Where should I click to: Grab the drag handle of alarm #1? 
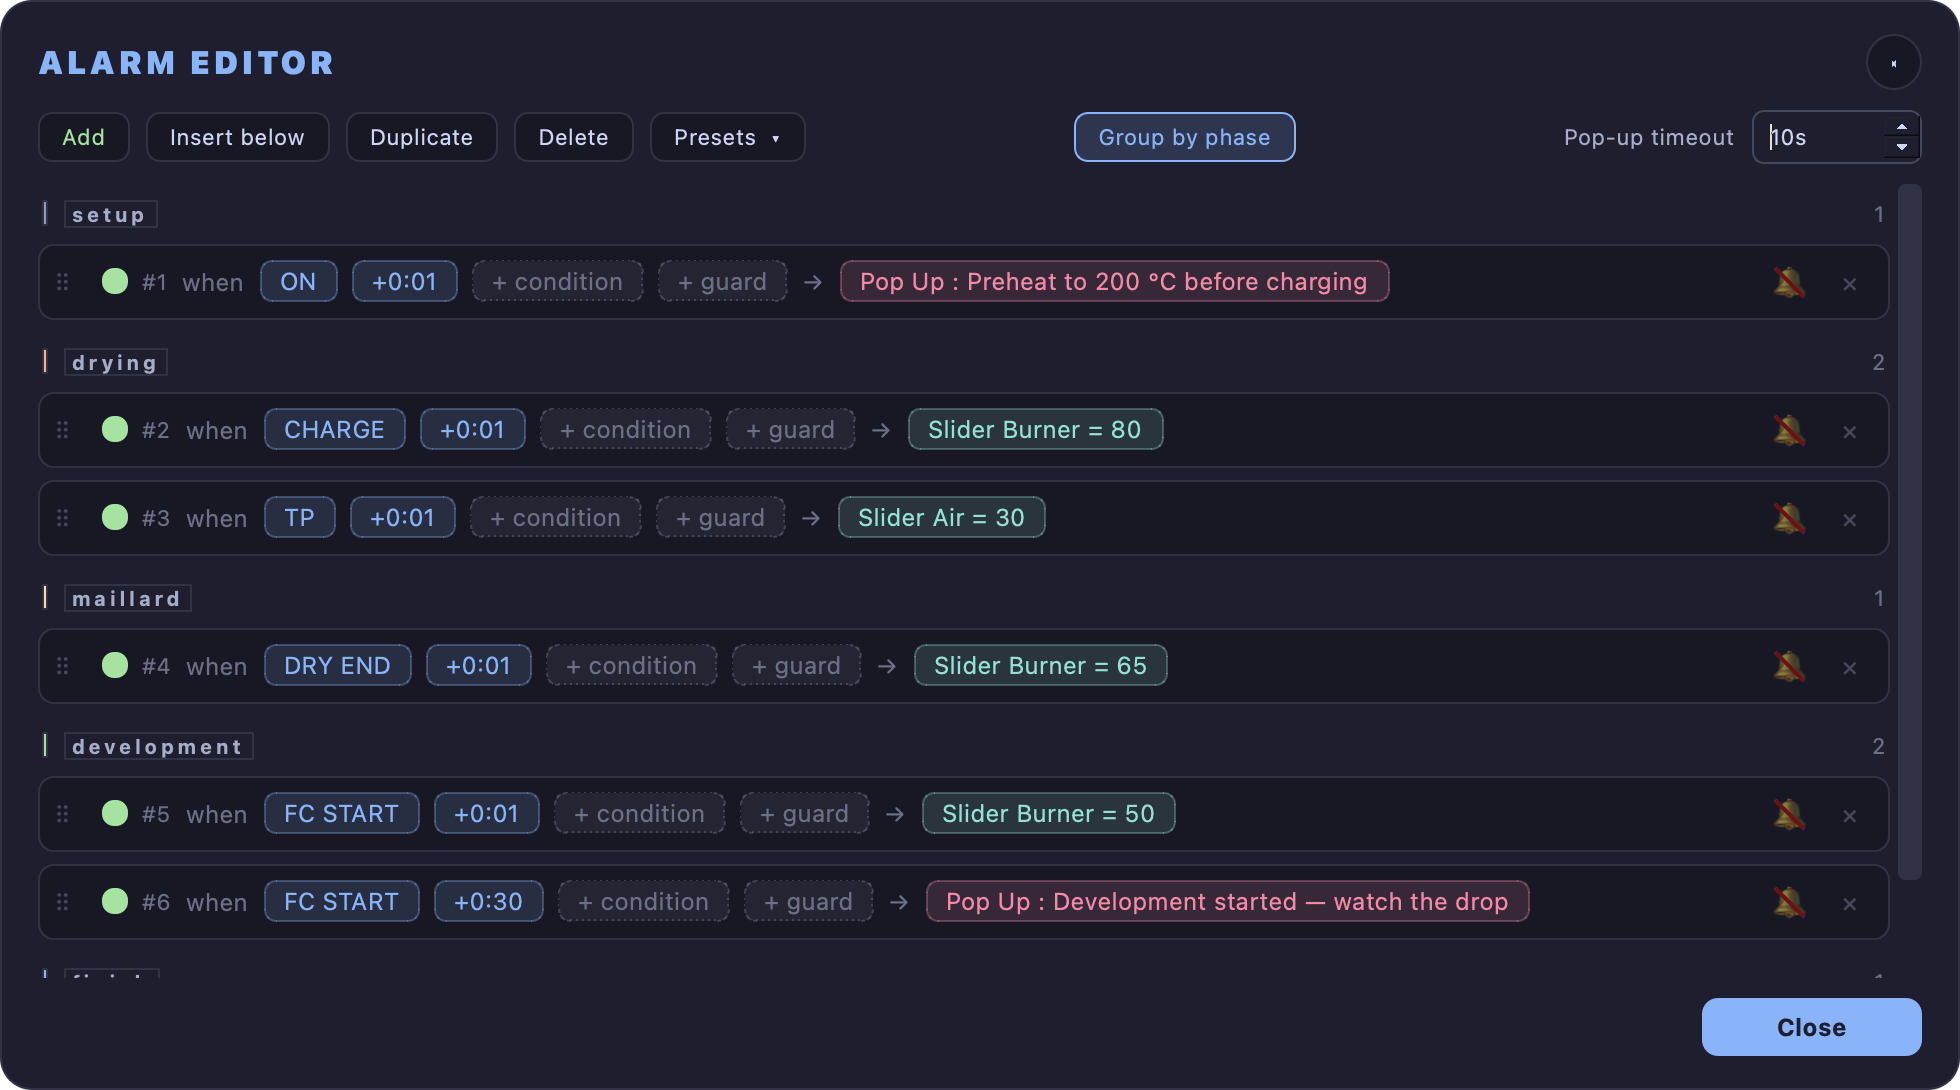pyautogui.click(x=63, y=282)
